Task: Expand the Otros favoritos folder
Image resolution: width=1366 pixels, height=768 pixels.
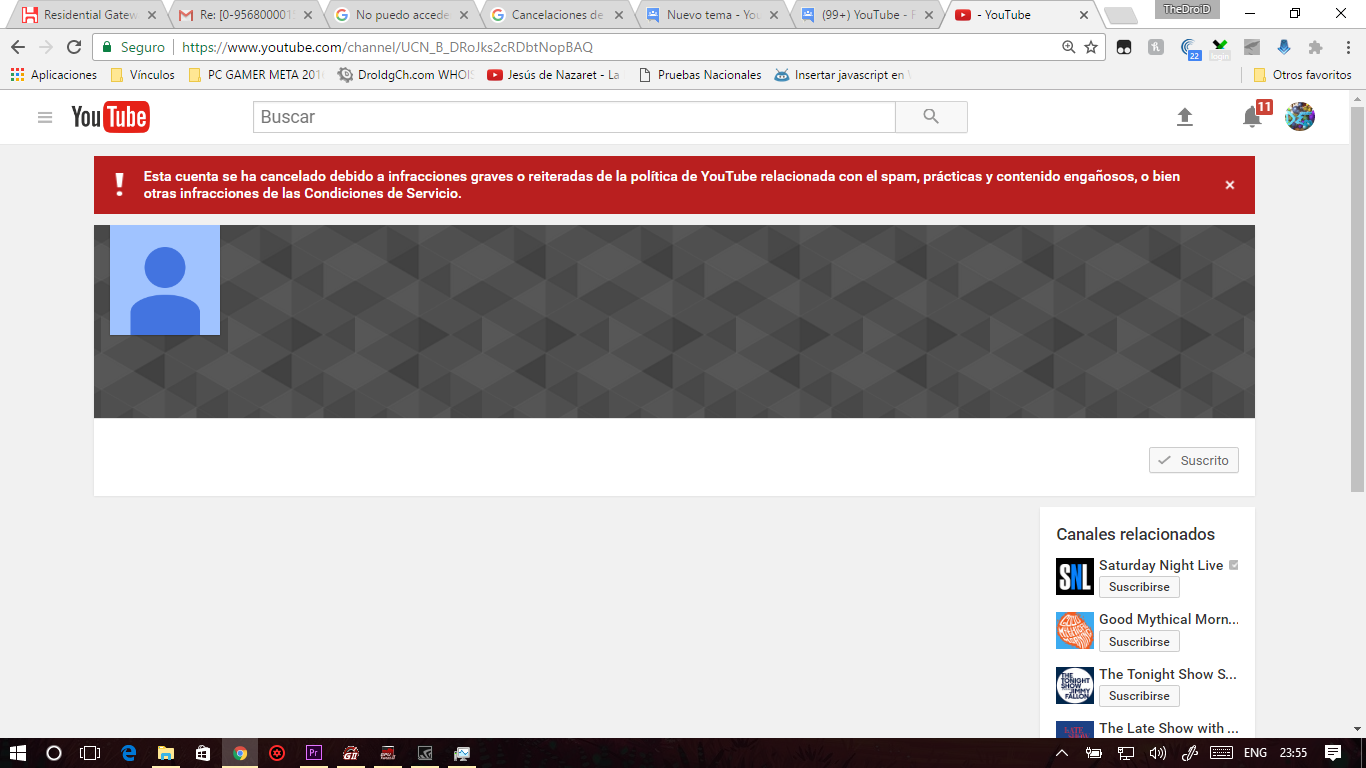Action: pos(1302,75)
